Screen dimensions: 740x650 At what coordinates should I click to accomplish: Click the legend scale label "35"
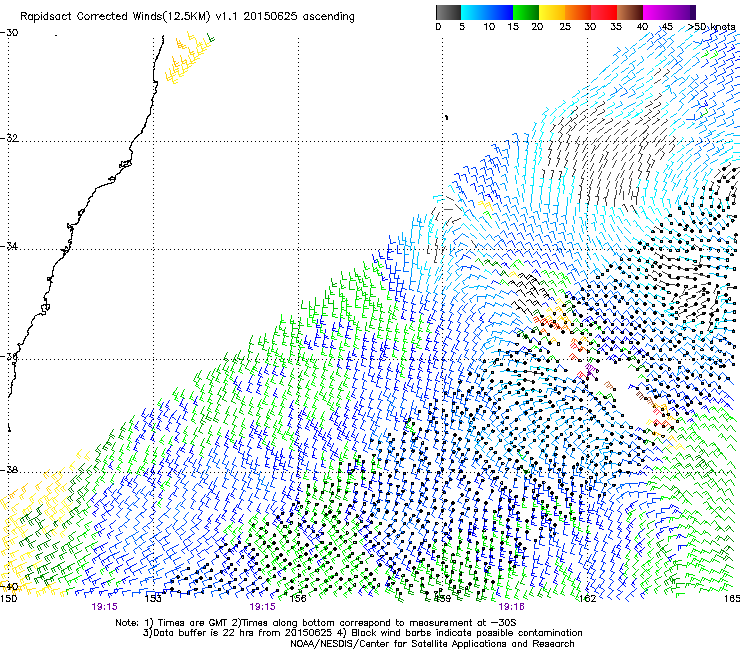[x=616, y=27]
